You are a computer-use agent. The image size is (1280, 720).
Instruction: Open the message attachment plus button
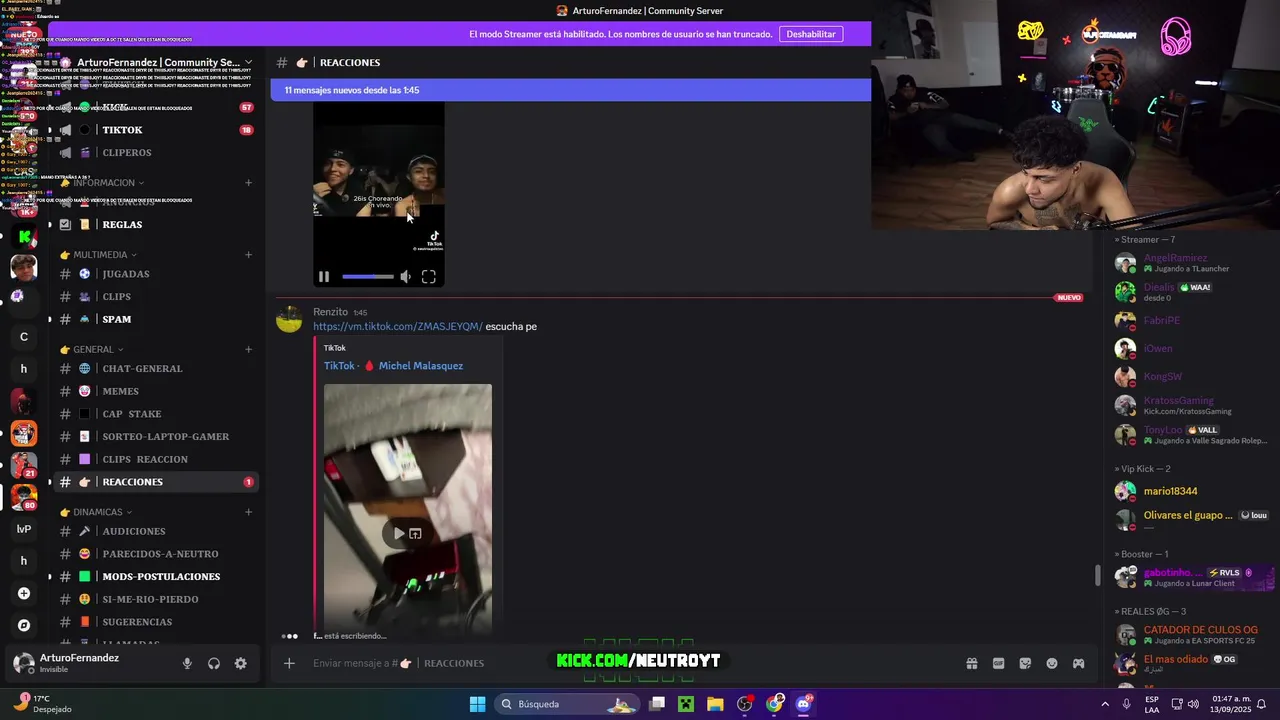(x=289, y=663)
